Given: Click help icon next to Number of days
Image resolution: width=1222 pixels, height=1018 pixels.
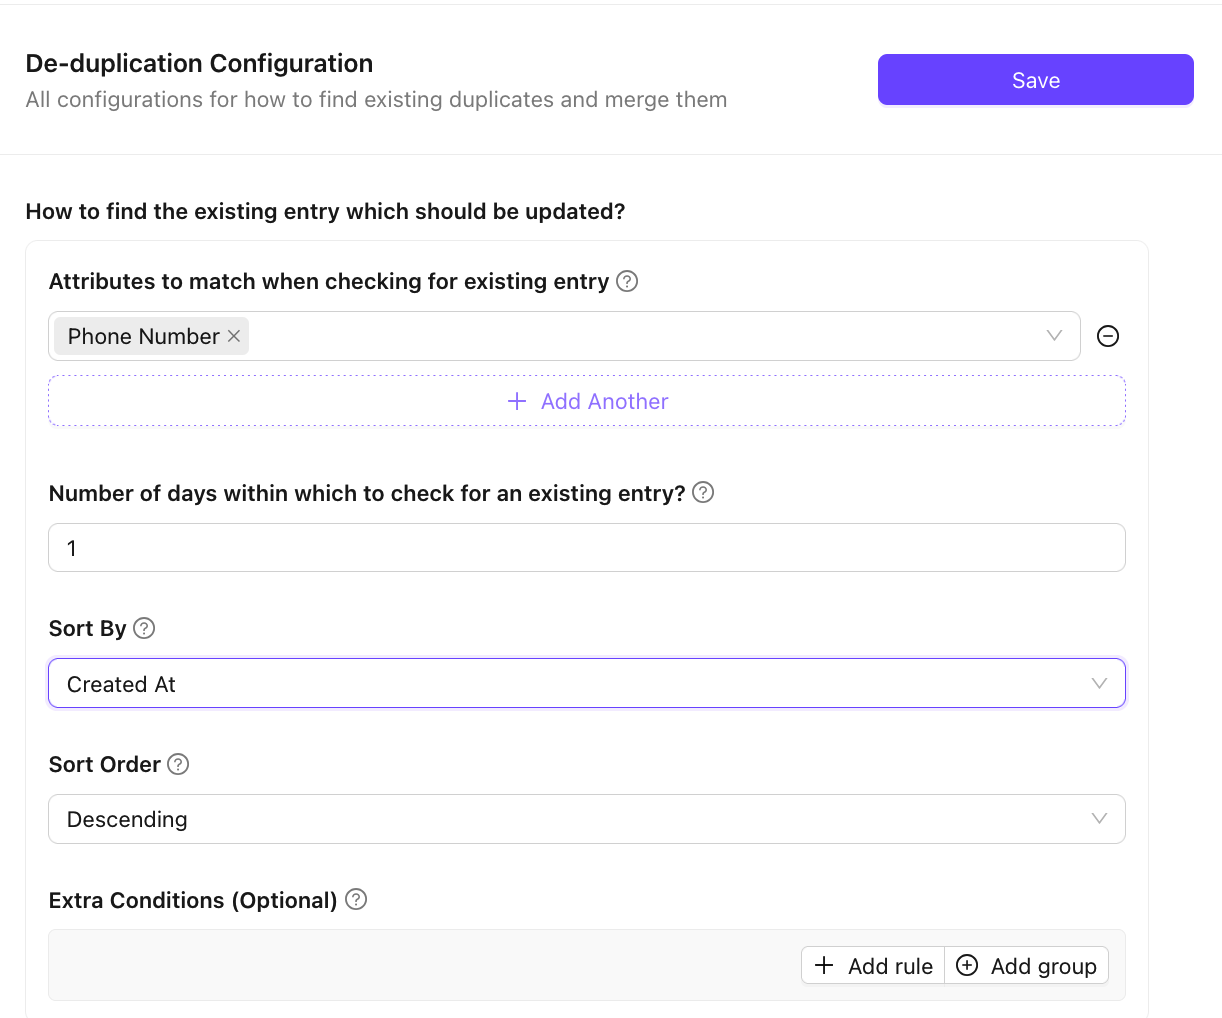Looking at the screenshot, I should pos(703,492).
